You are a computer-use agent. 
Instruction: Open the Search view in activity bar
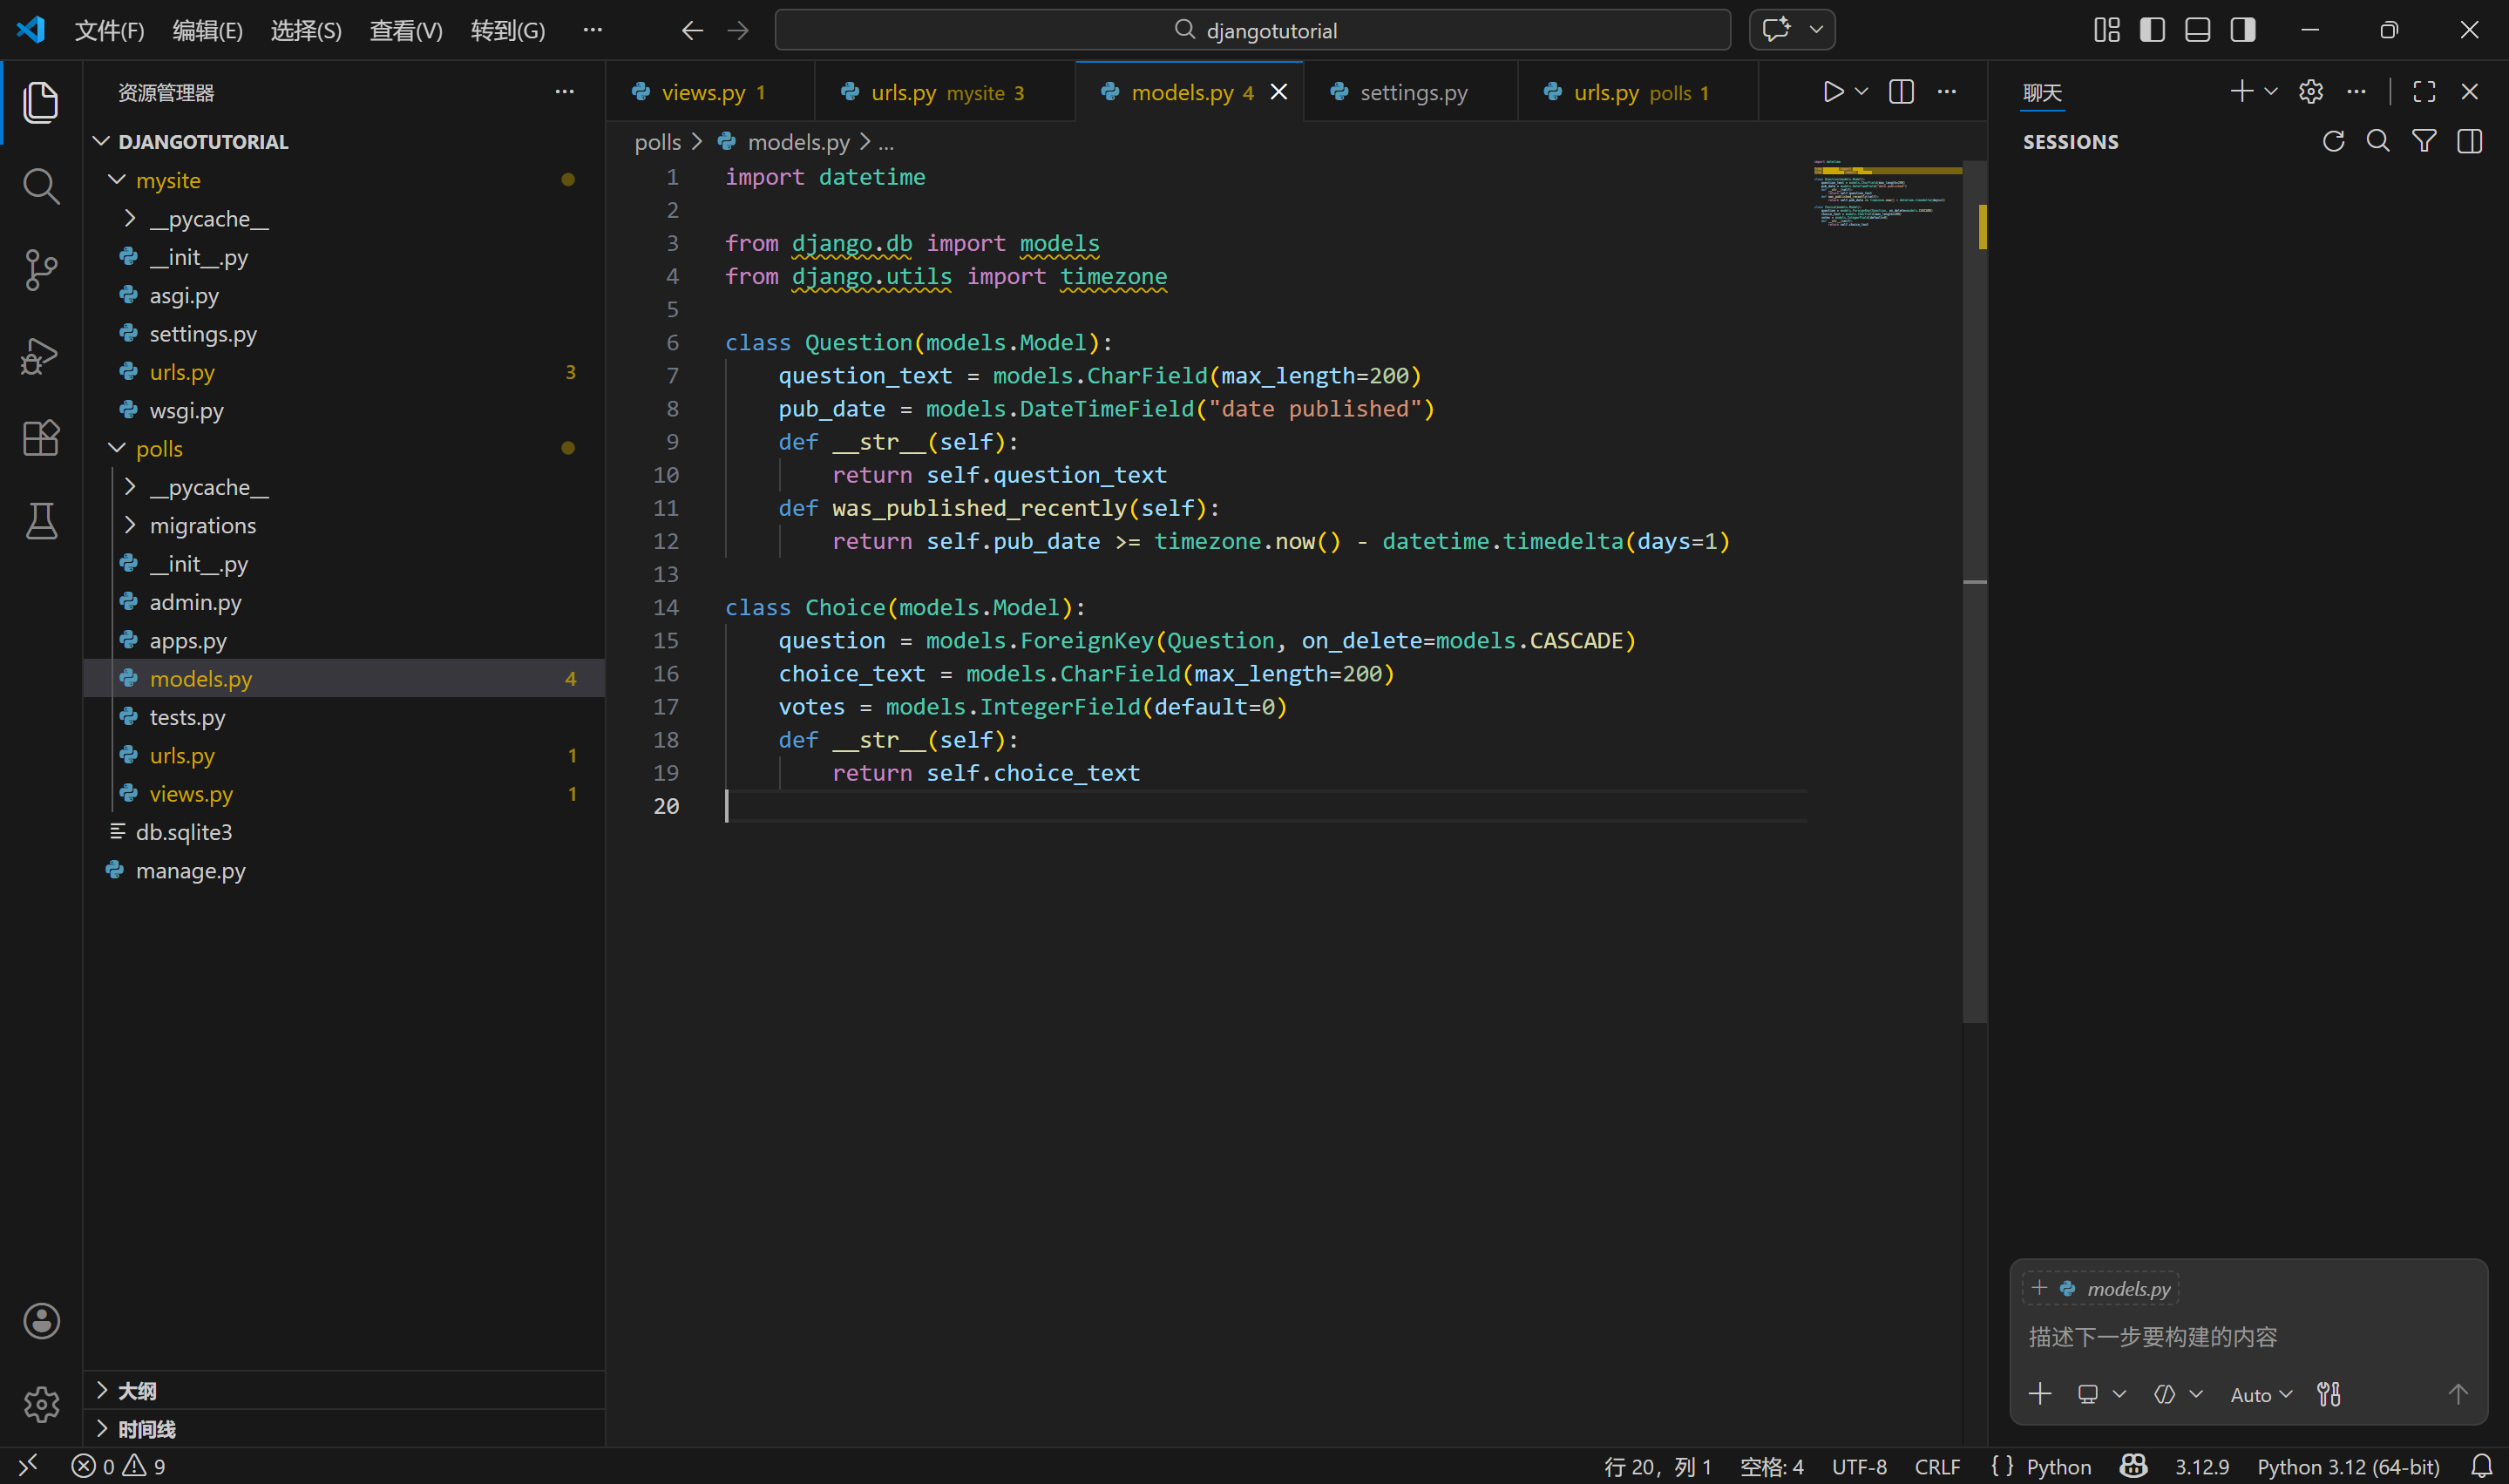click(x=40, y=186)
